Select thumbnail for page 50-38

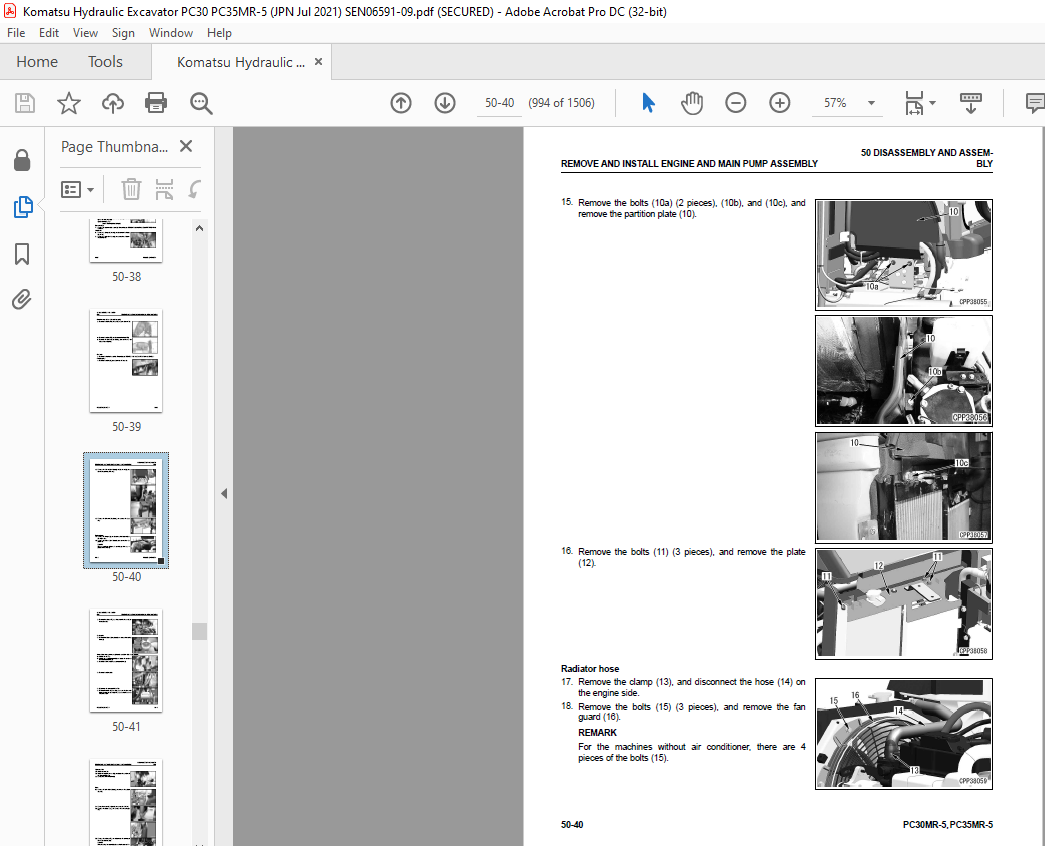(126, 240)
